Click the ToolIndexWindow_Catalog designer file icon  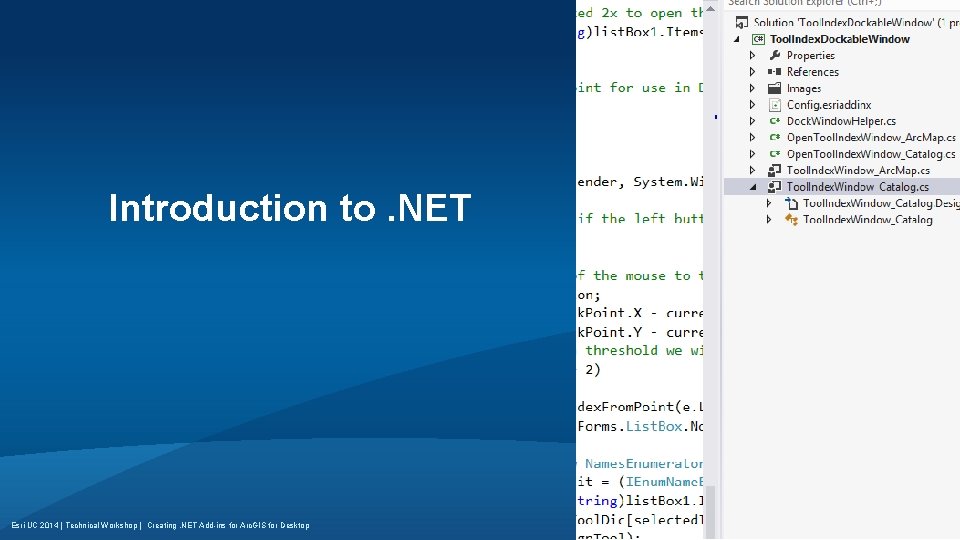tap(791, 203)
